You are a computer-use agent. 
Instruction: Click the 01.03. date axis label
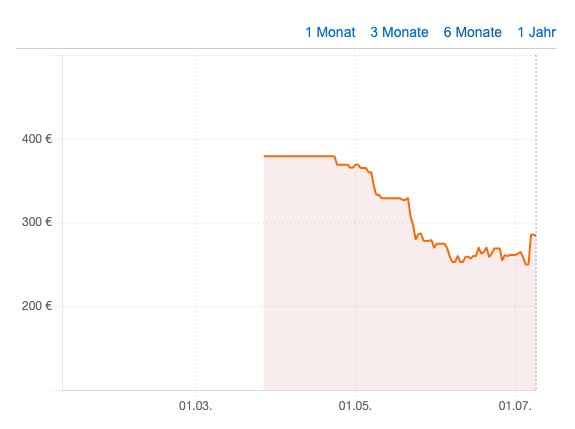point(195,406)
